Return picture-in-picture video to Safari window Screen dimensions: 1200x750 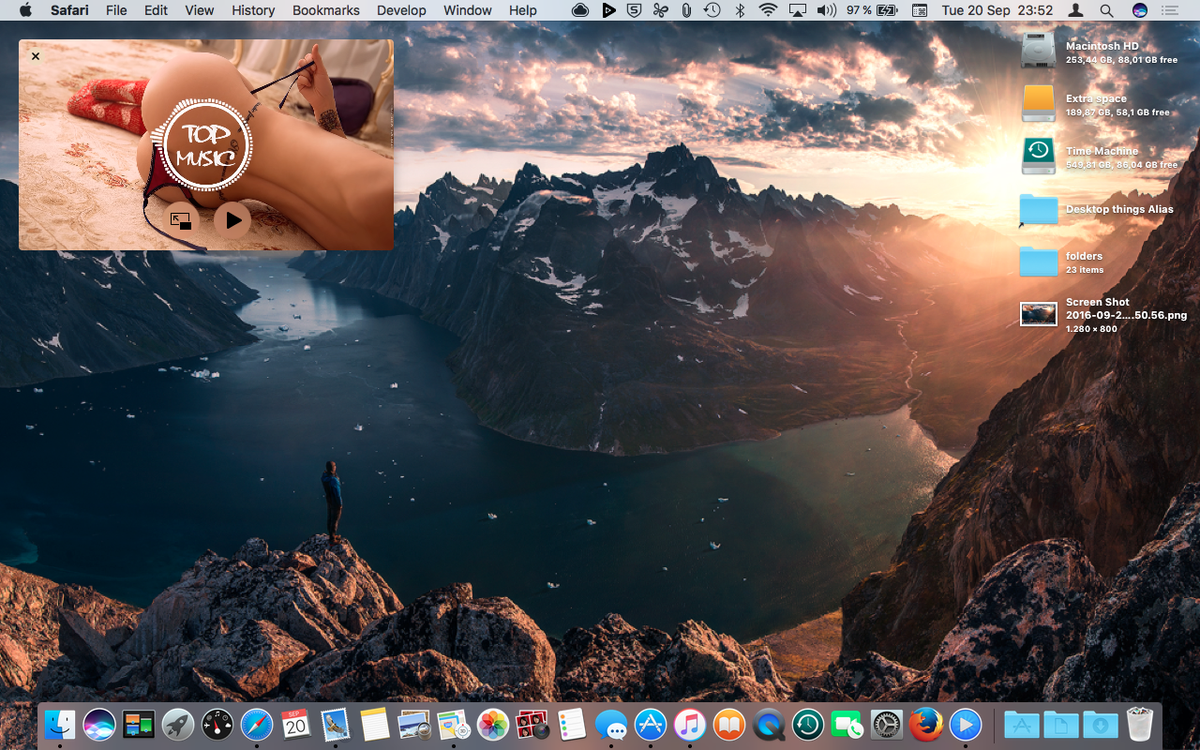[180, 220]
